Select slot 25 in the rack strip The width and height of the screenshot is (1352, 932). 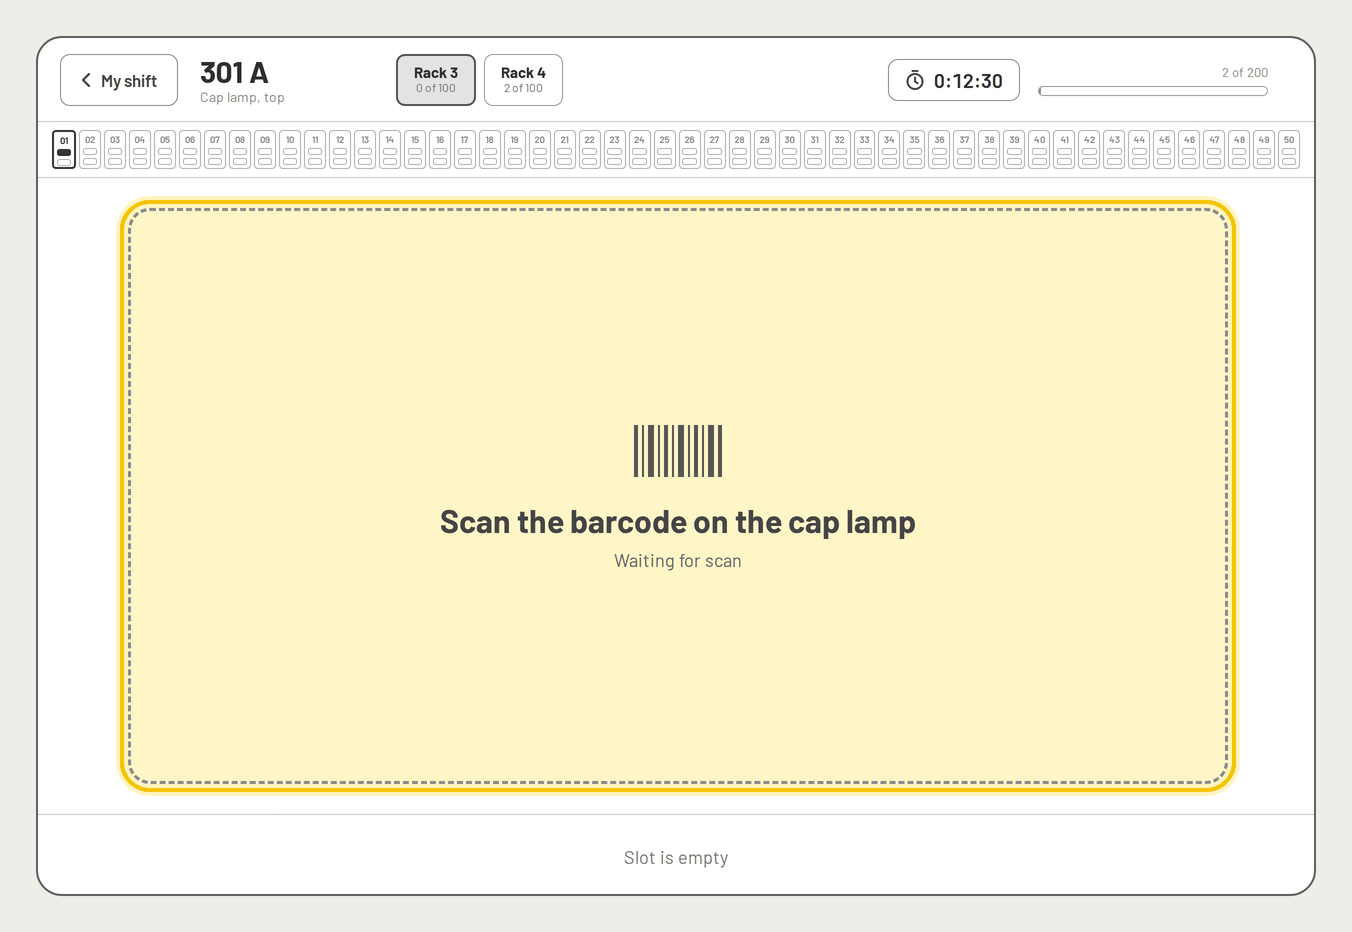665,150
